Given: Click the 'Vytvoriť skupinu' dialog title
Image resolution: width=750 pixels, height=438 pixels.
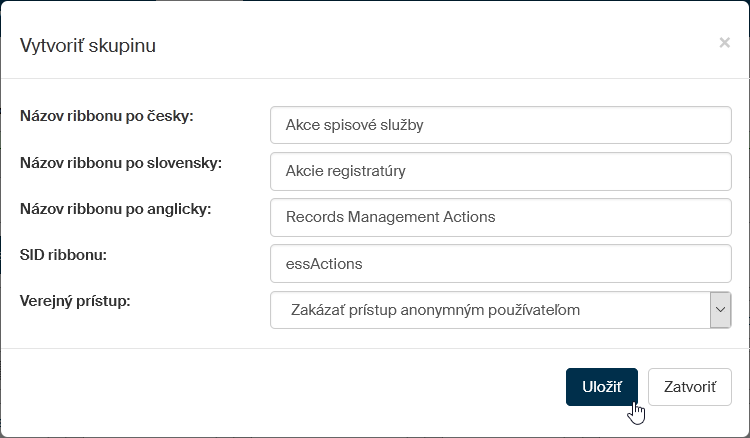Looking at the screenshot, I should pyautogui.click(x=88, y=45).
